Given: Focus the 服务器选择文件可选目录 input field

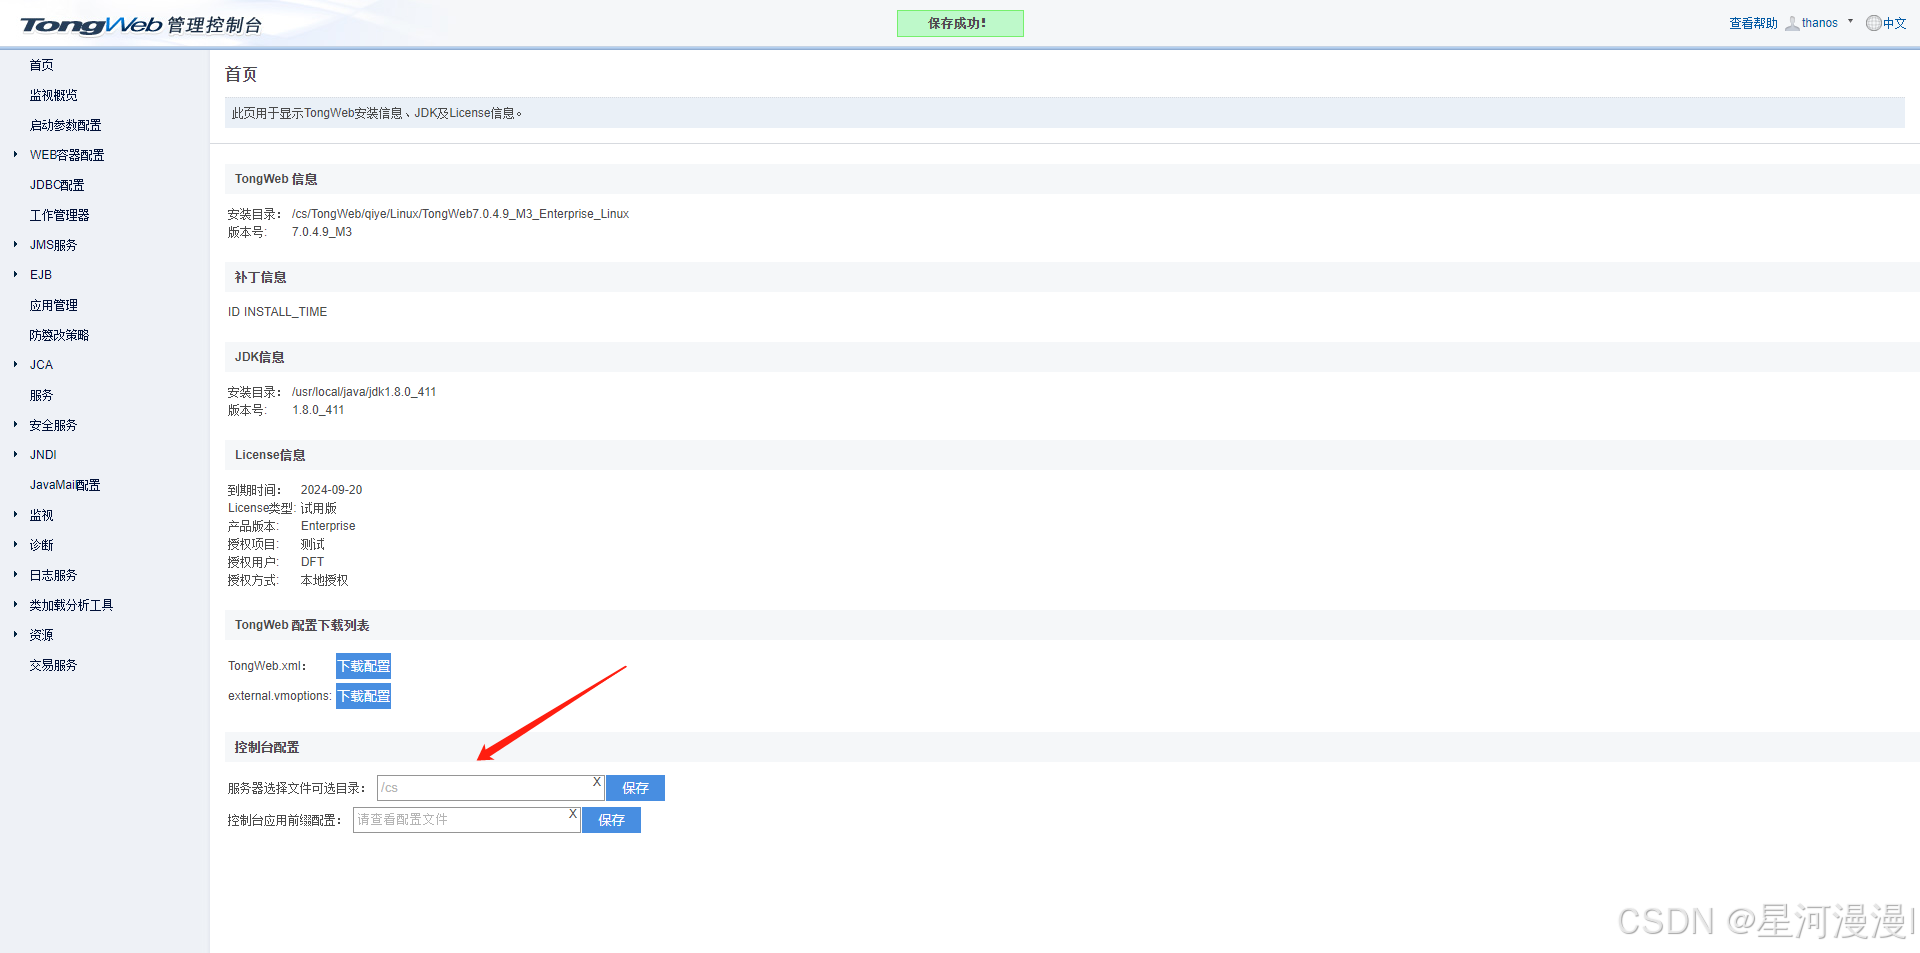Looking at the screenshot, I should pos(490,788).
